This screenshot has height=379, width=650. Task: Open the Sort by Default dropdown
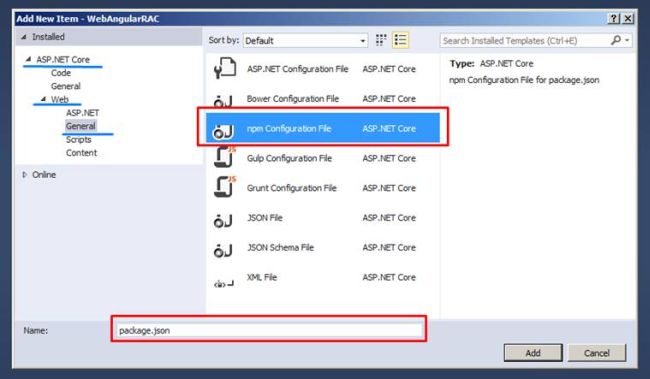(x=305, y=41)
